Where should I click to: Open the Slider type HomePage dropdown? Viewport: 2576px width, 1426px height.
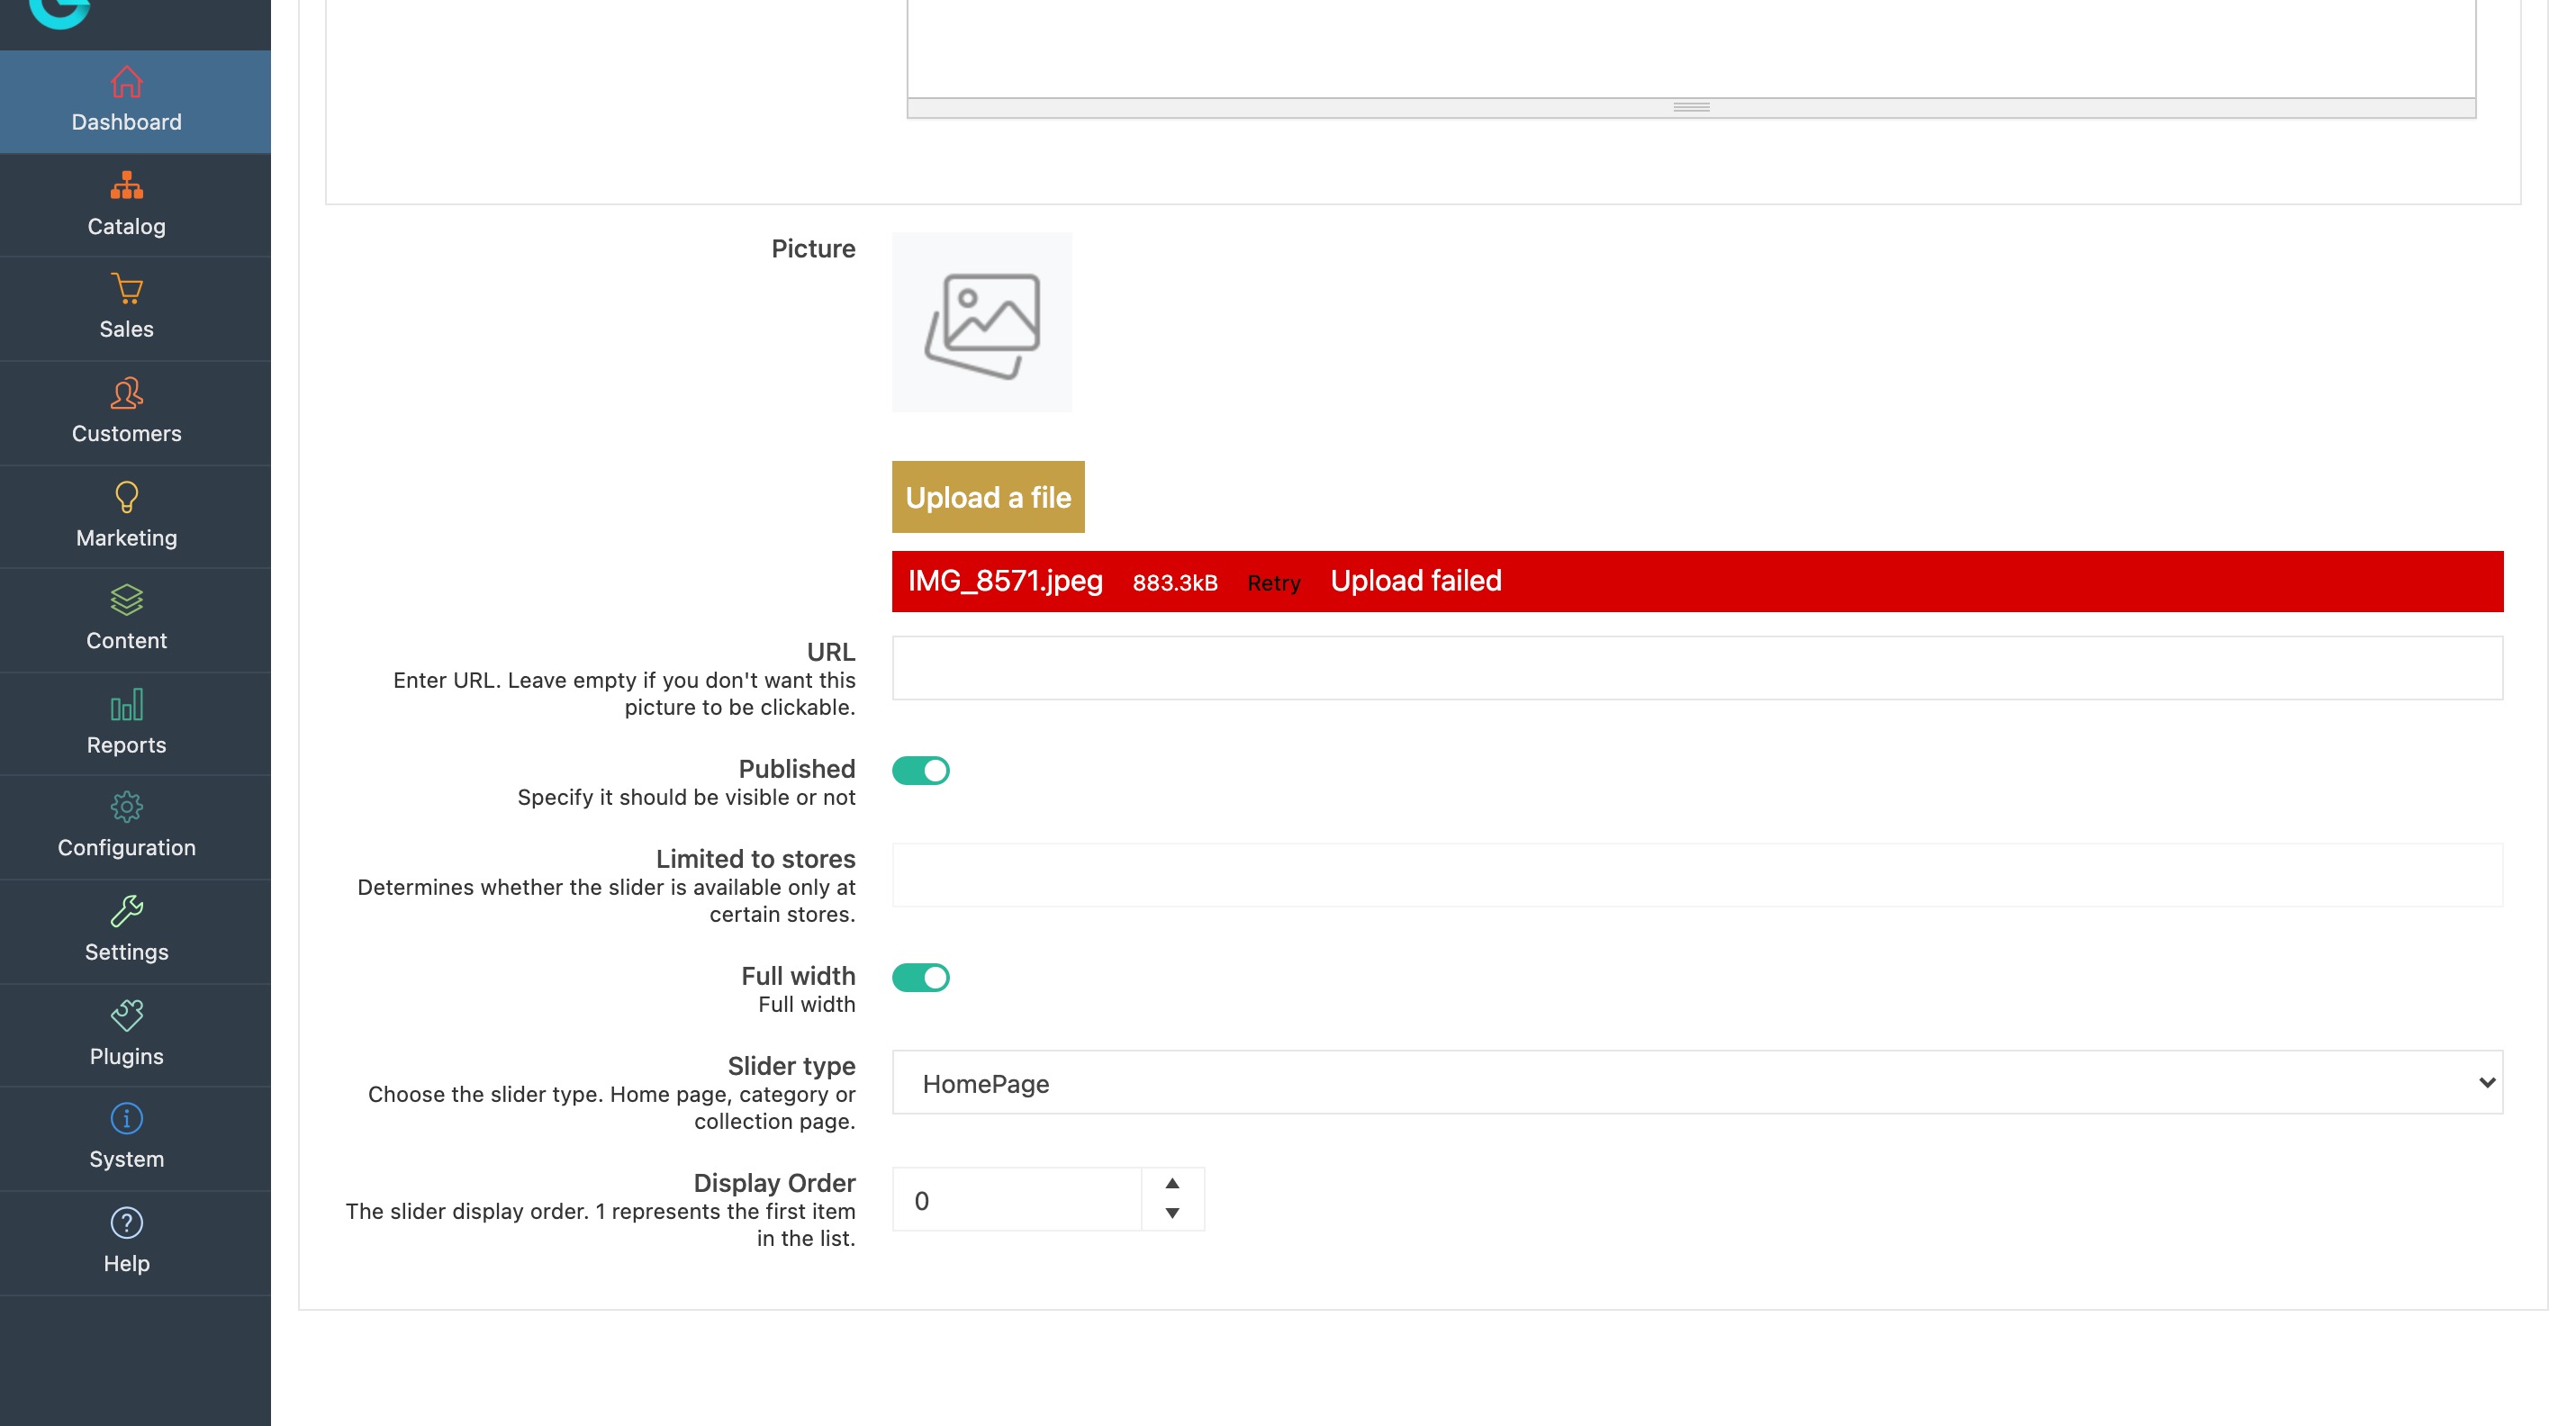click(x=1697, y=1082)
